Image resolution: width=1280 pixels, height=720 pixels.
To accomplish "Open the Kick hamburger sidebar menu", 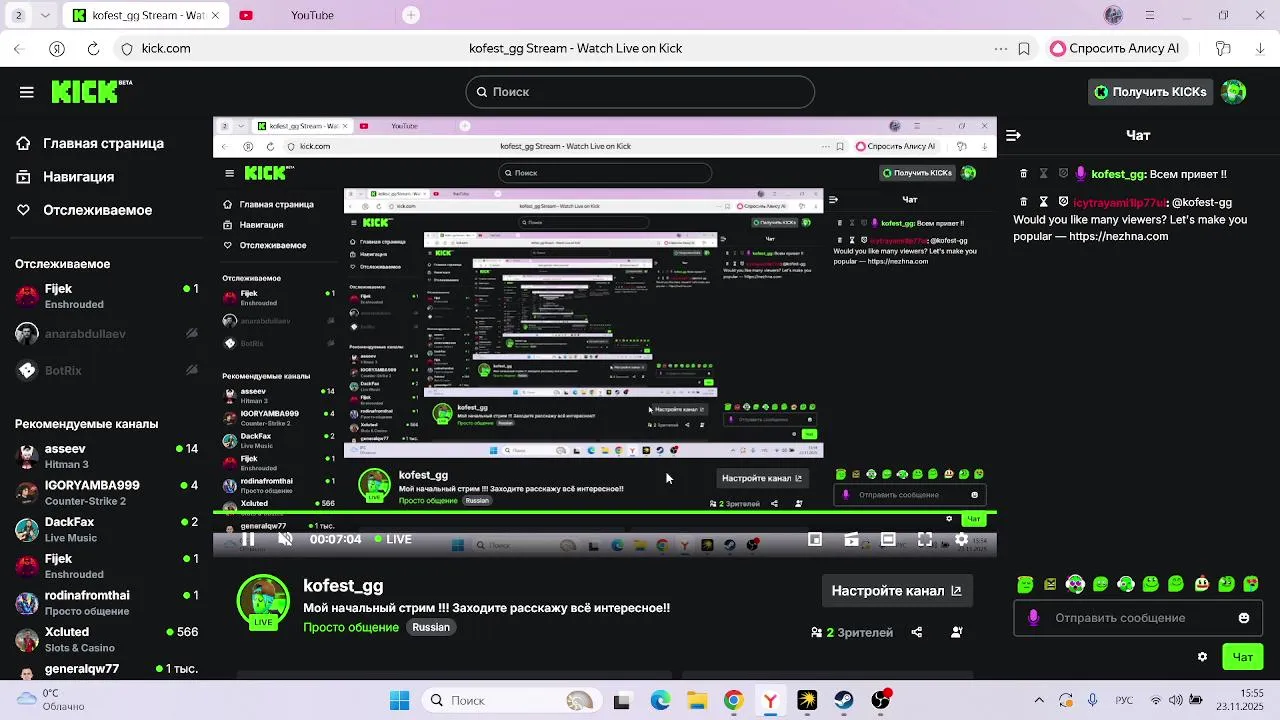I will pos(27,92).
